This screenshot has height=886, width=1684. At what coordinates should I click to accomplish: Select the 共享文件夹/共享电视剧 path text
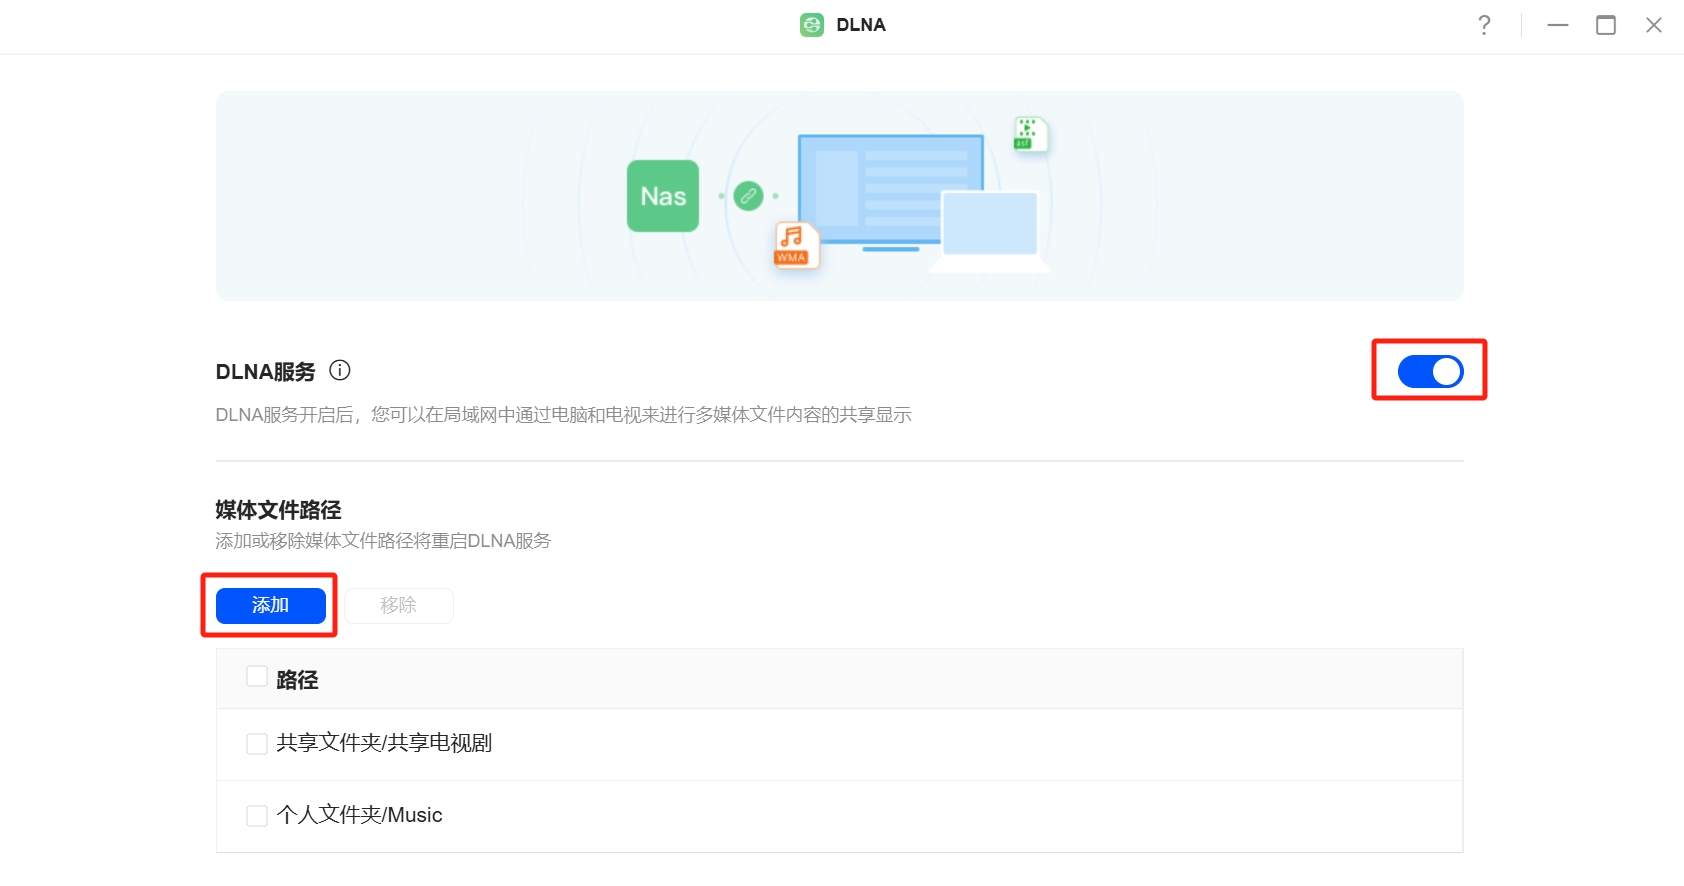point(384,743)
